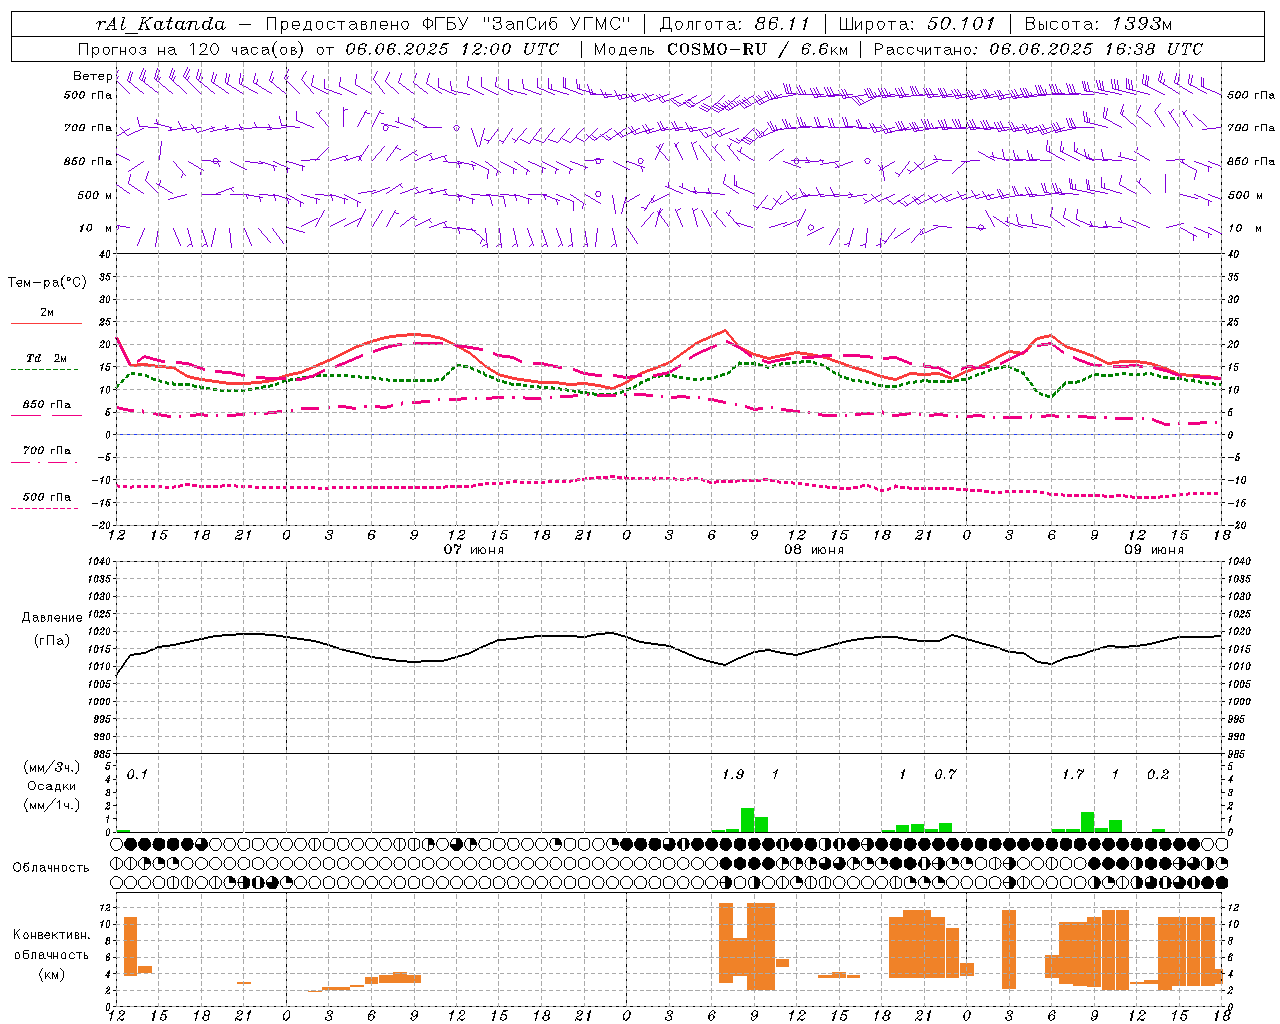Image resolution: width=1280 pixels, height=1024 pixels.
Task: Click the 08 июня date label
Action: pos(814,550)
